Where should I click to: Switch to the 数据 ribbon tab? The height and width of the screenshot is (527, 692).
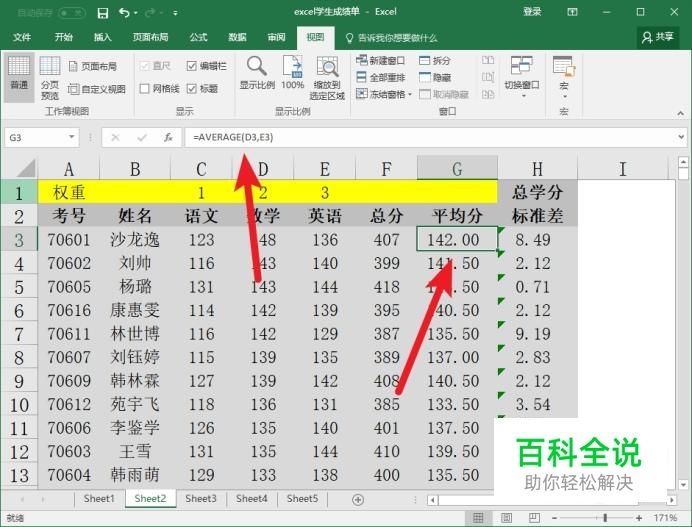click(237, 38)
